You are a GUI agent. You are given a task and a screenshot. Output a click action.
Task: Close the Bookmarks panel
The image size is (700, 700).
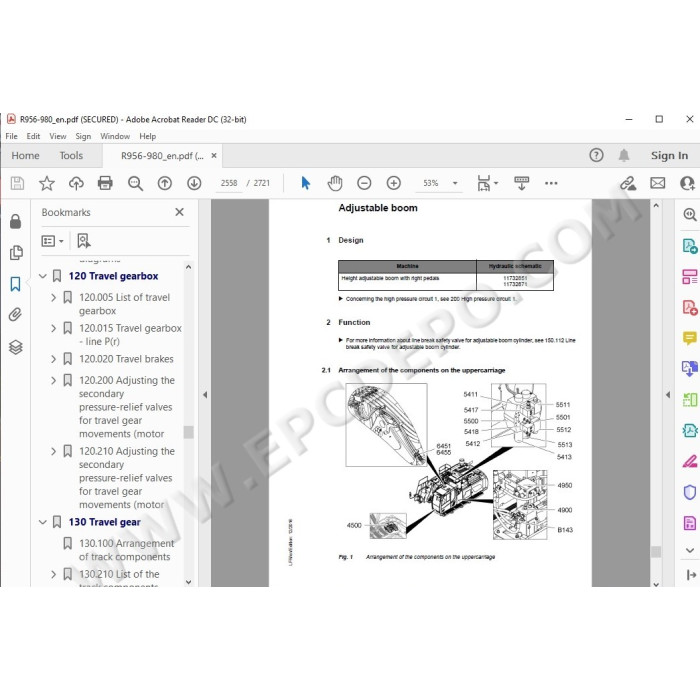coord(179,212)
